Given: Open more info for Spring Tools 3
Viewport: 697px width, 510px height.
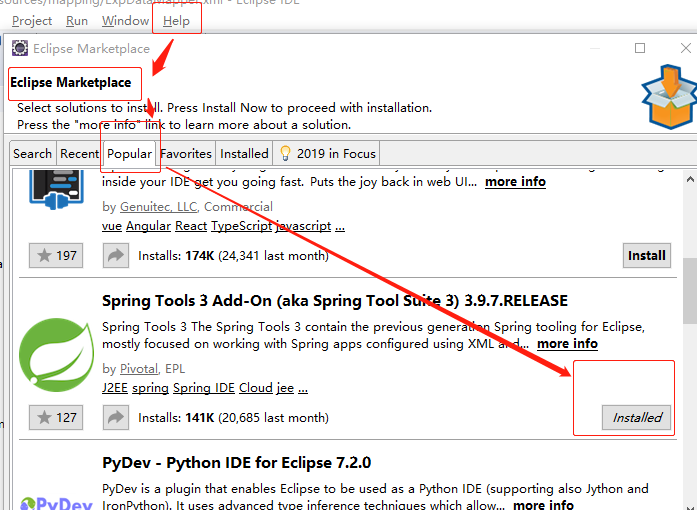Looking at the screenshot, I should click(x=567, y=344).
